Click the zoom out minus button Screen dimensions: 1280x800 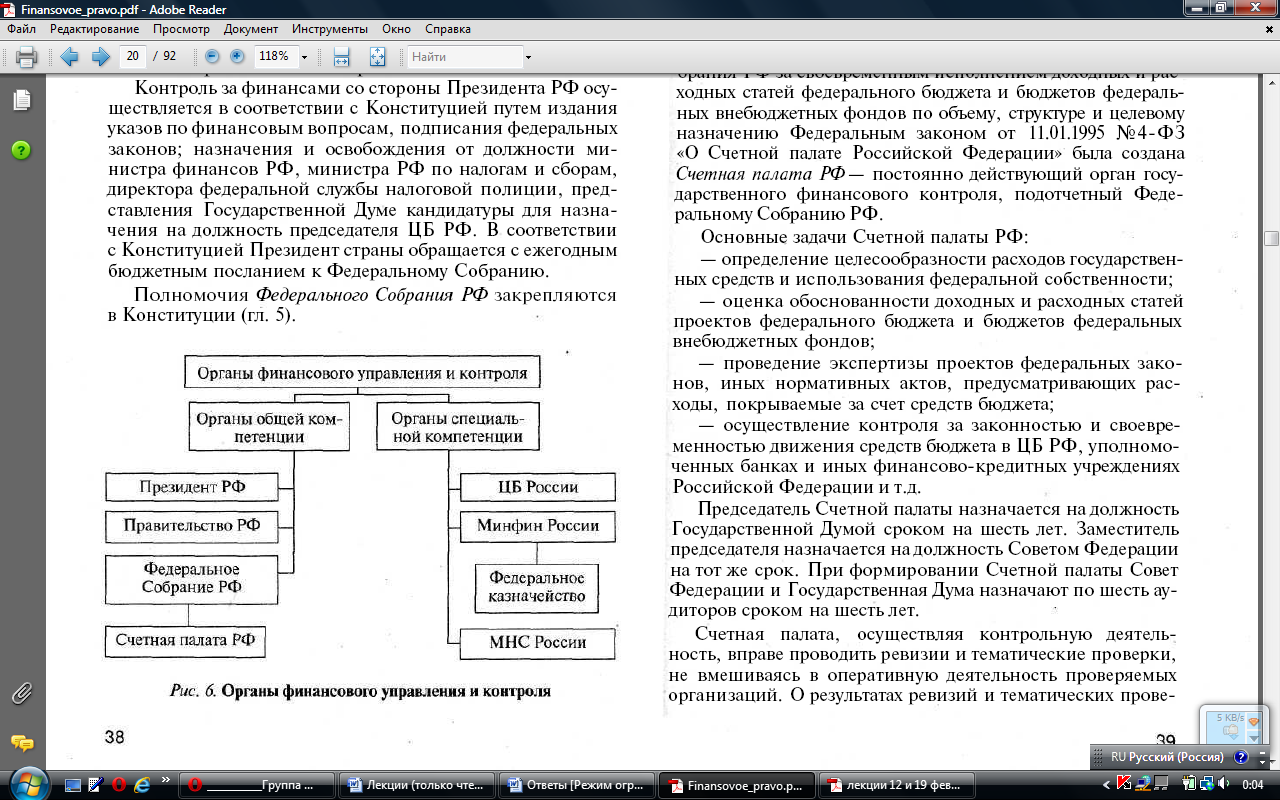(212, 57)
